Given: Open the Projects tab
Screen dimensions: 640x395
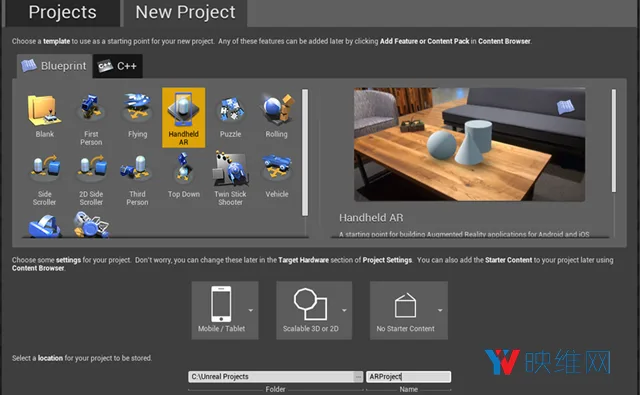Looking at the screenshot, I should [62, 12].
